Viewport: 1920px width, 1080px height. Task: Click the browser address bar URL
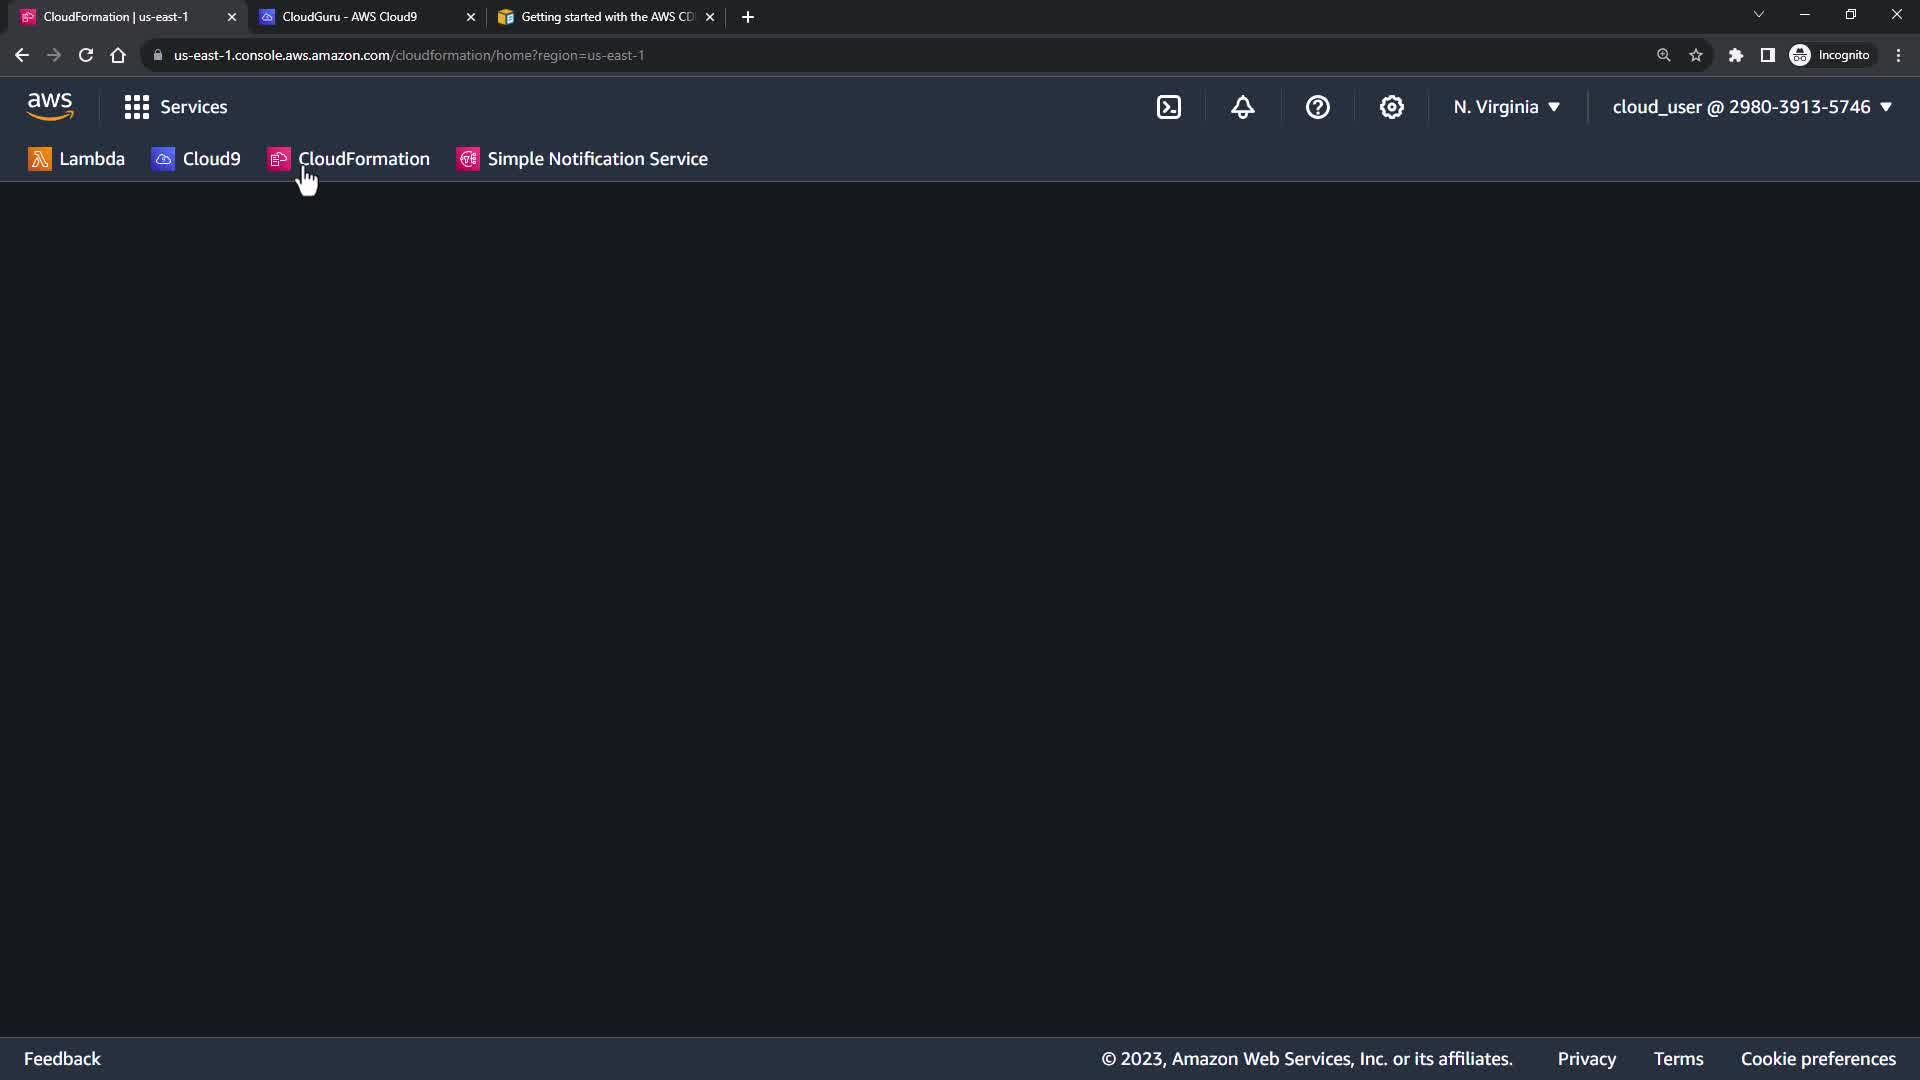click(x=409, y=55)
